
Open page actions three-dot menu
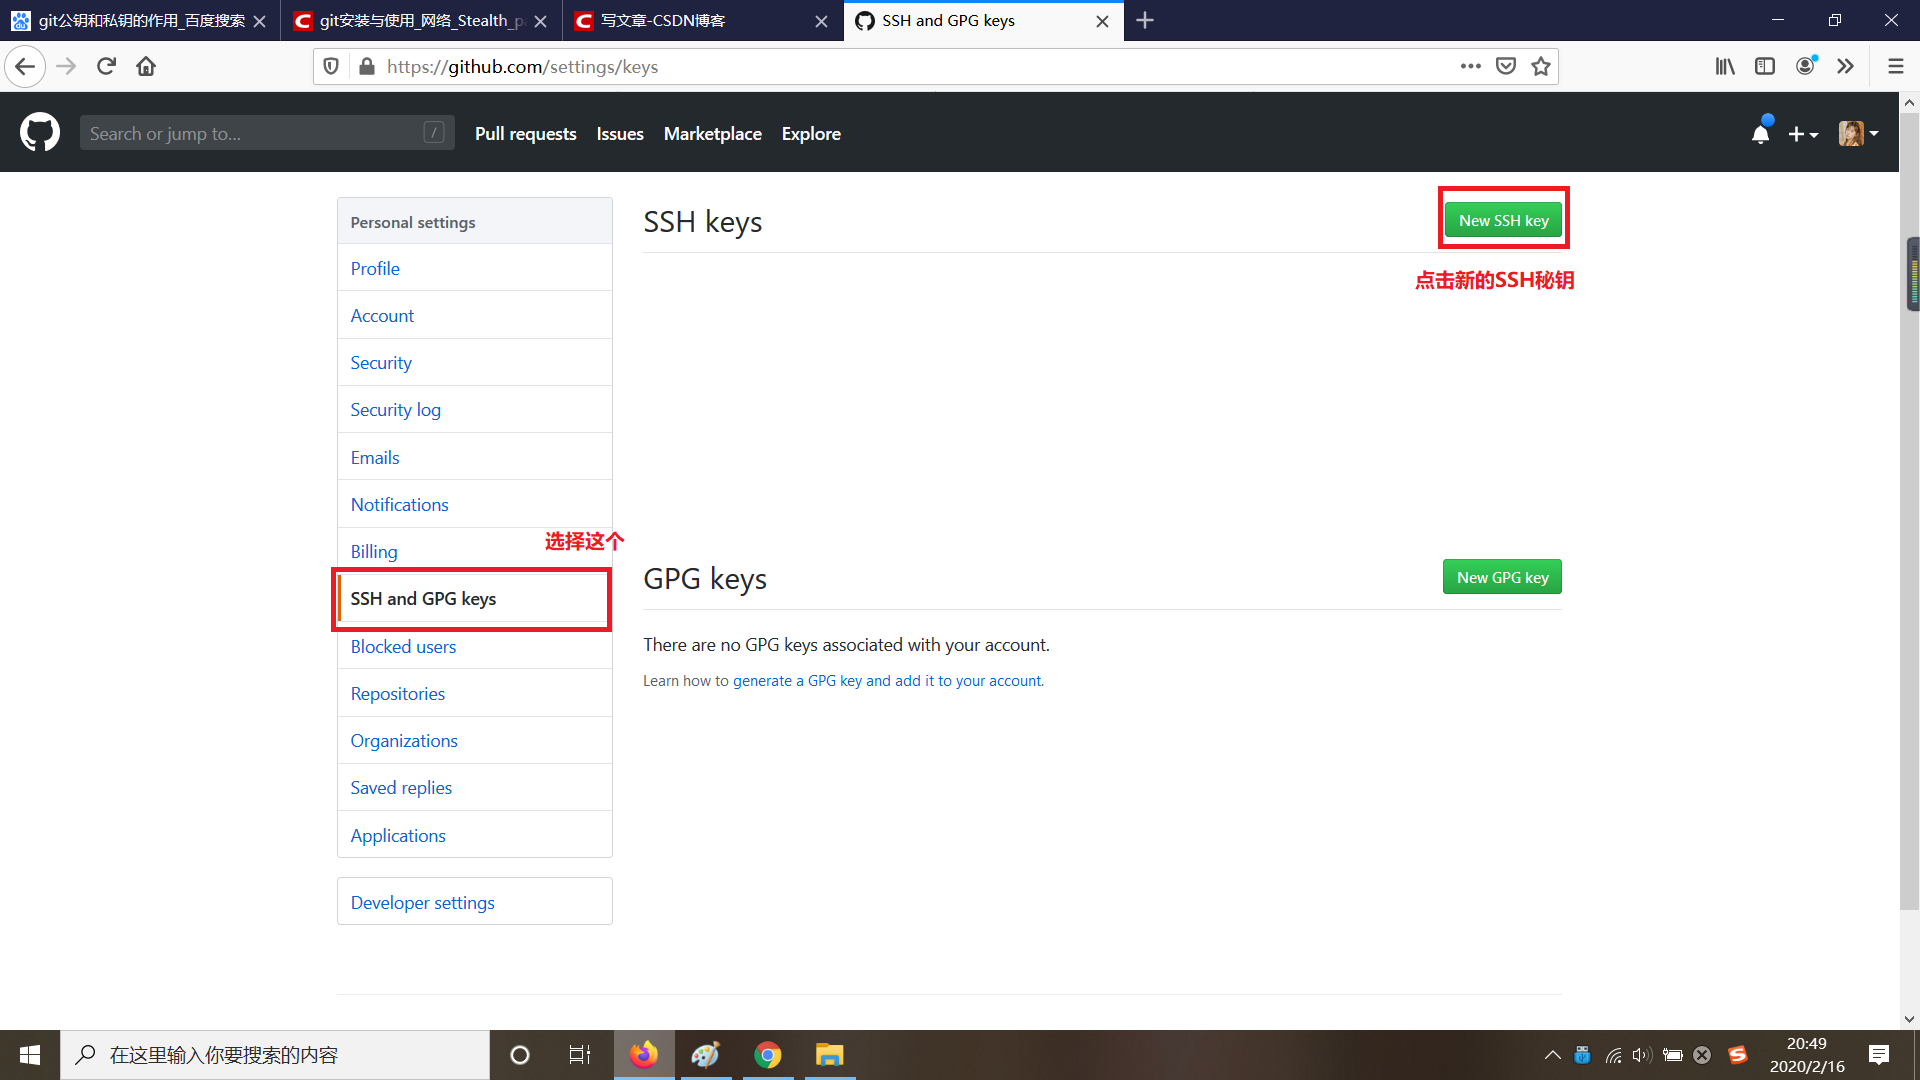click(x=1470, y=67)
